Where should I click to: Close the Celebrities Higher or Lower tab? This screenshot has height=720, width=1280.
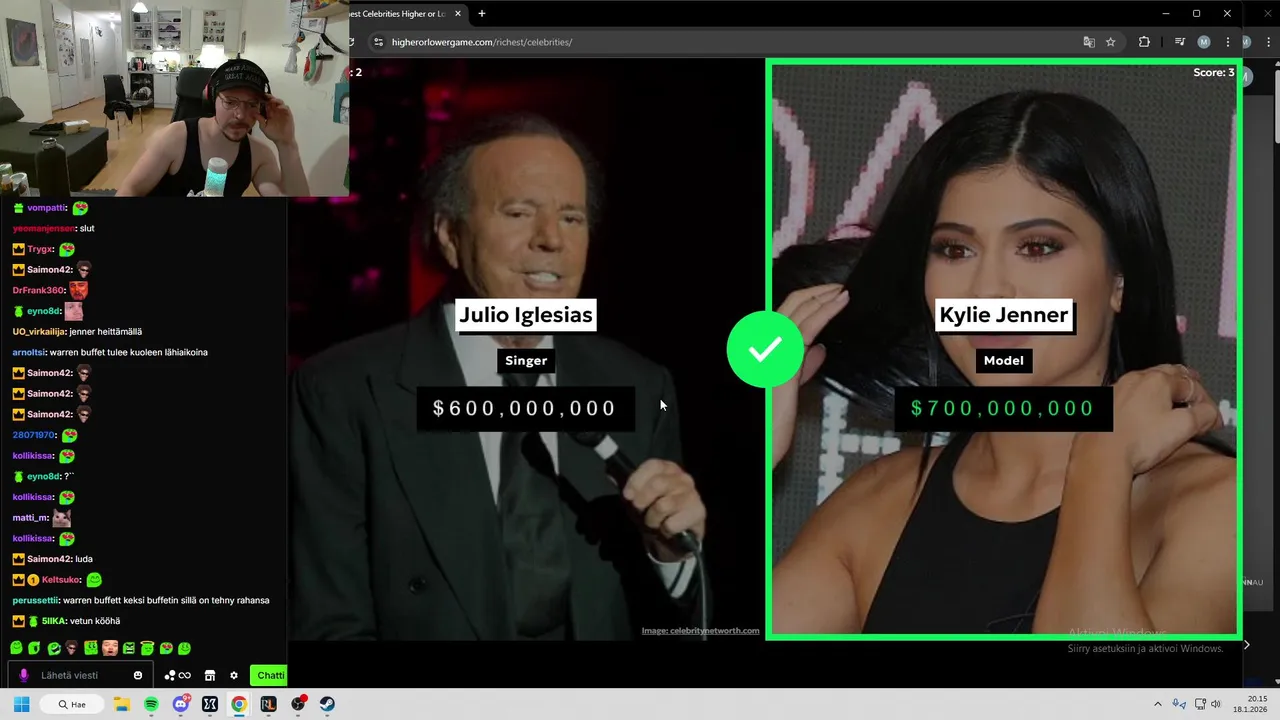pos(459,14)
